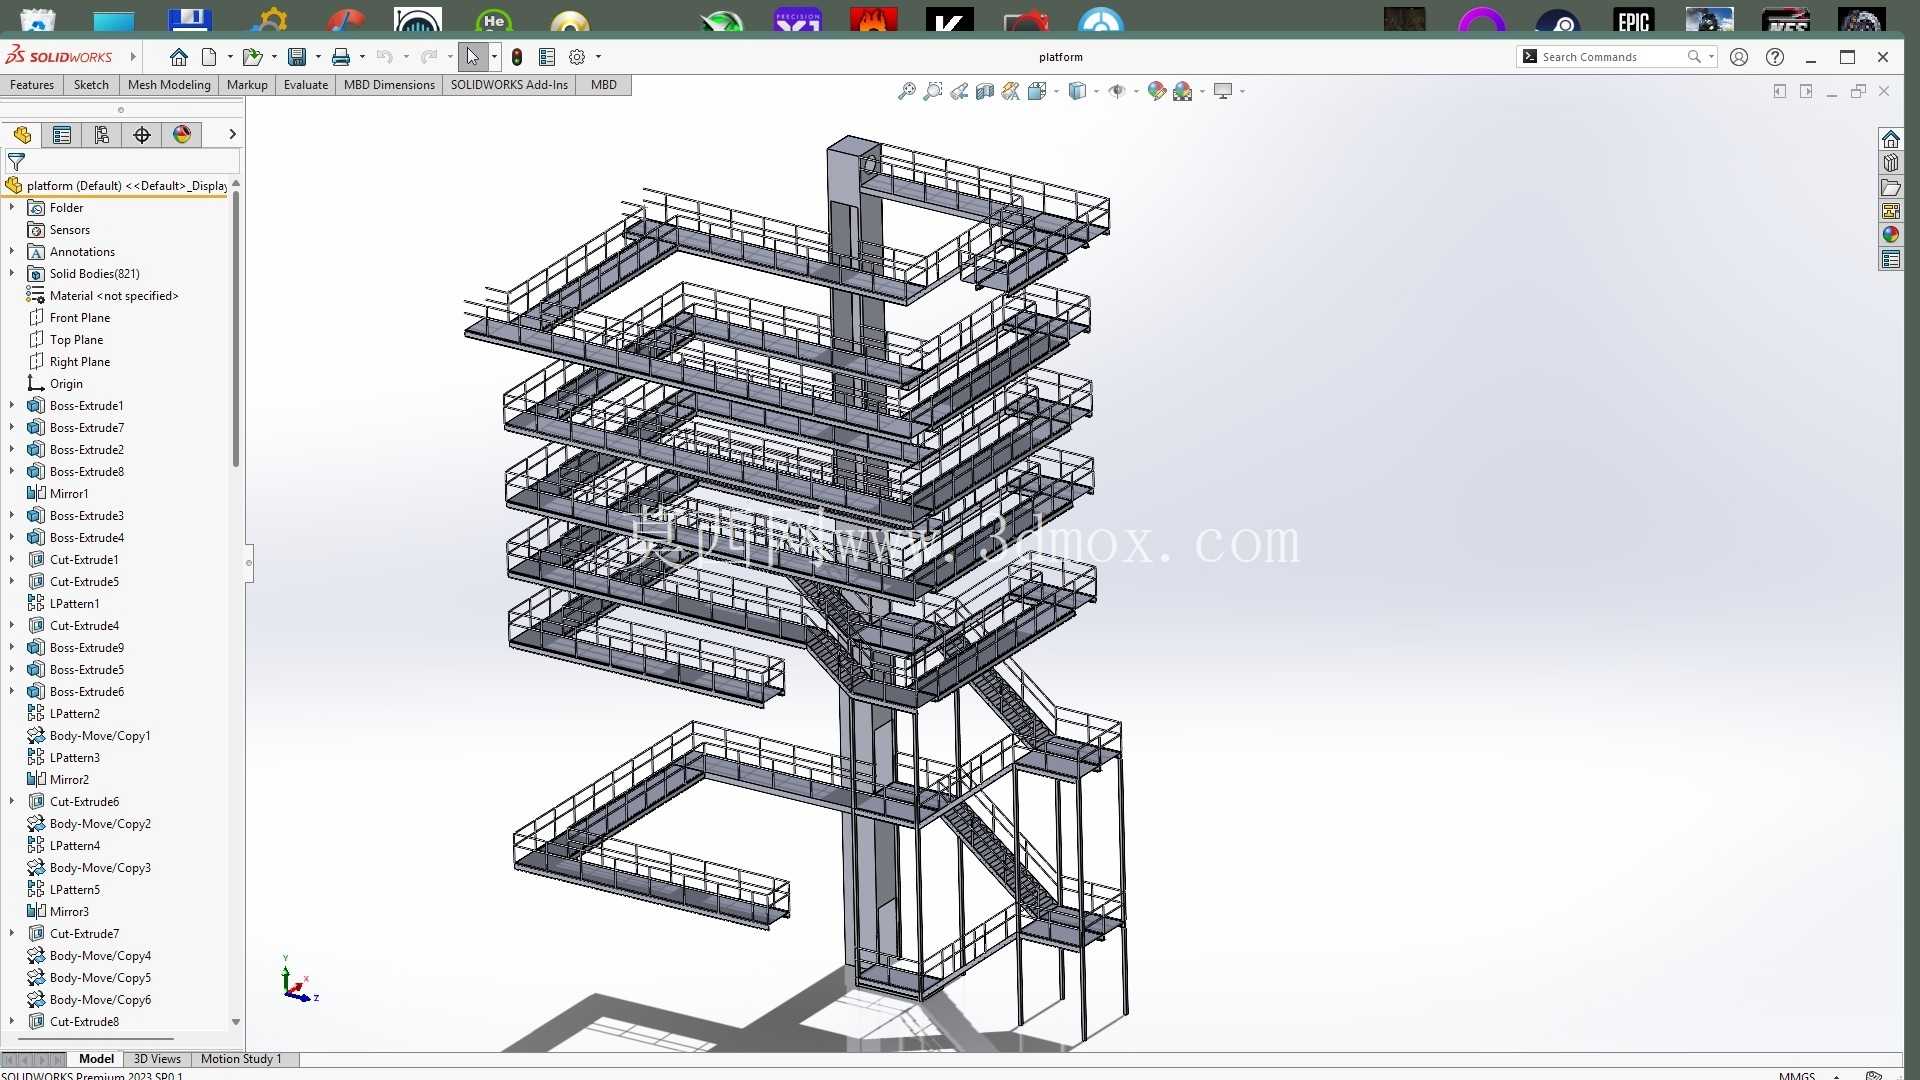Click the Rebuild traffic light icon

tap(517, 57)
